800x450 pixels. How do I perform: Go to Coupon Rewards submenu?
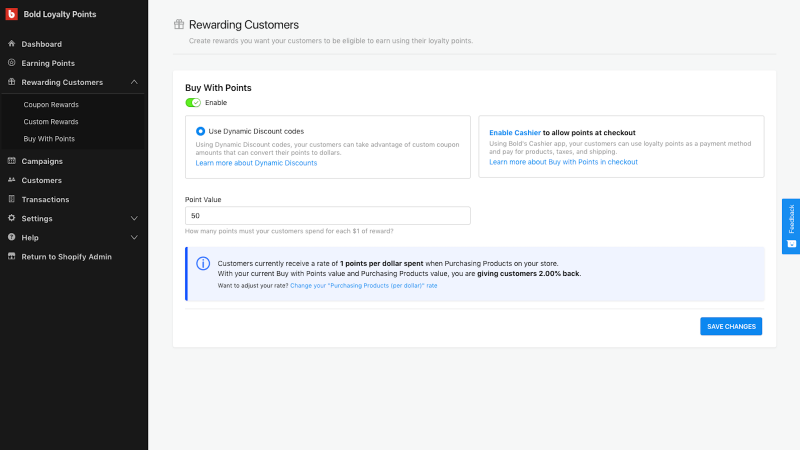pyautogui.click(x=51, y=105)
